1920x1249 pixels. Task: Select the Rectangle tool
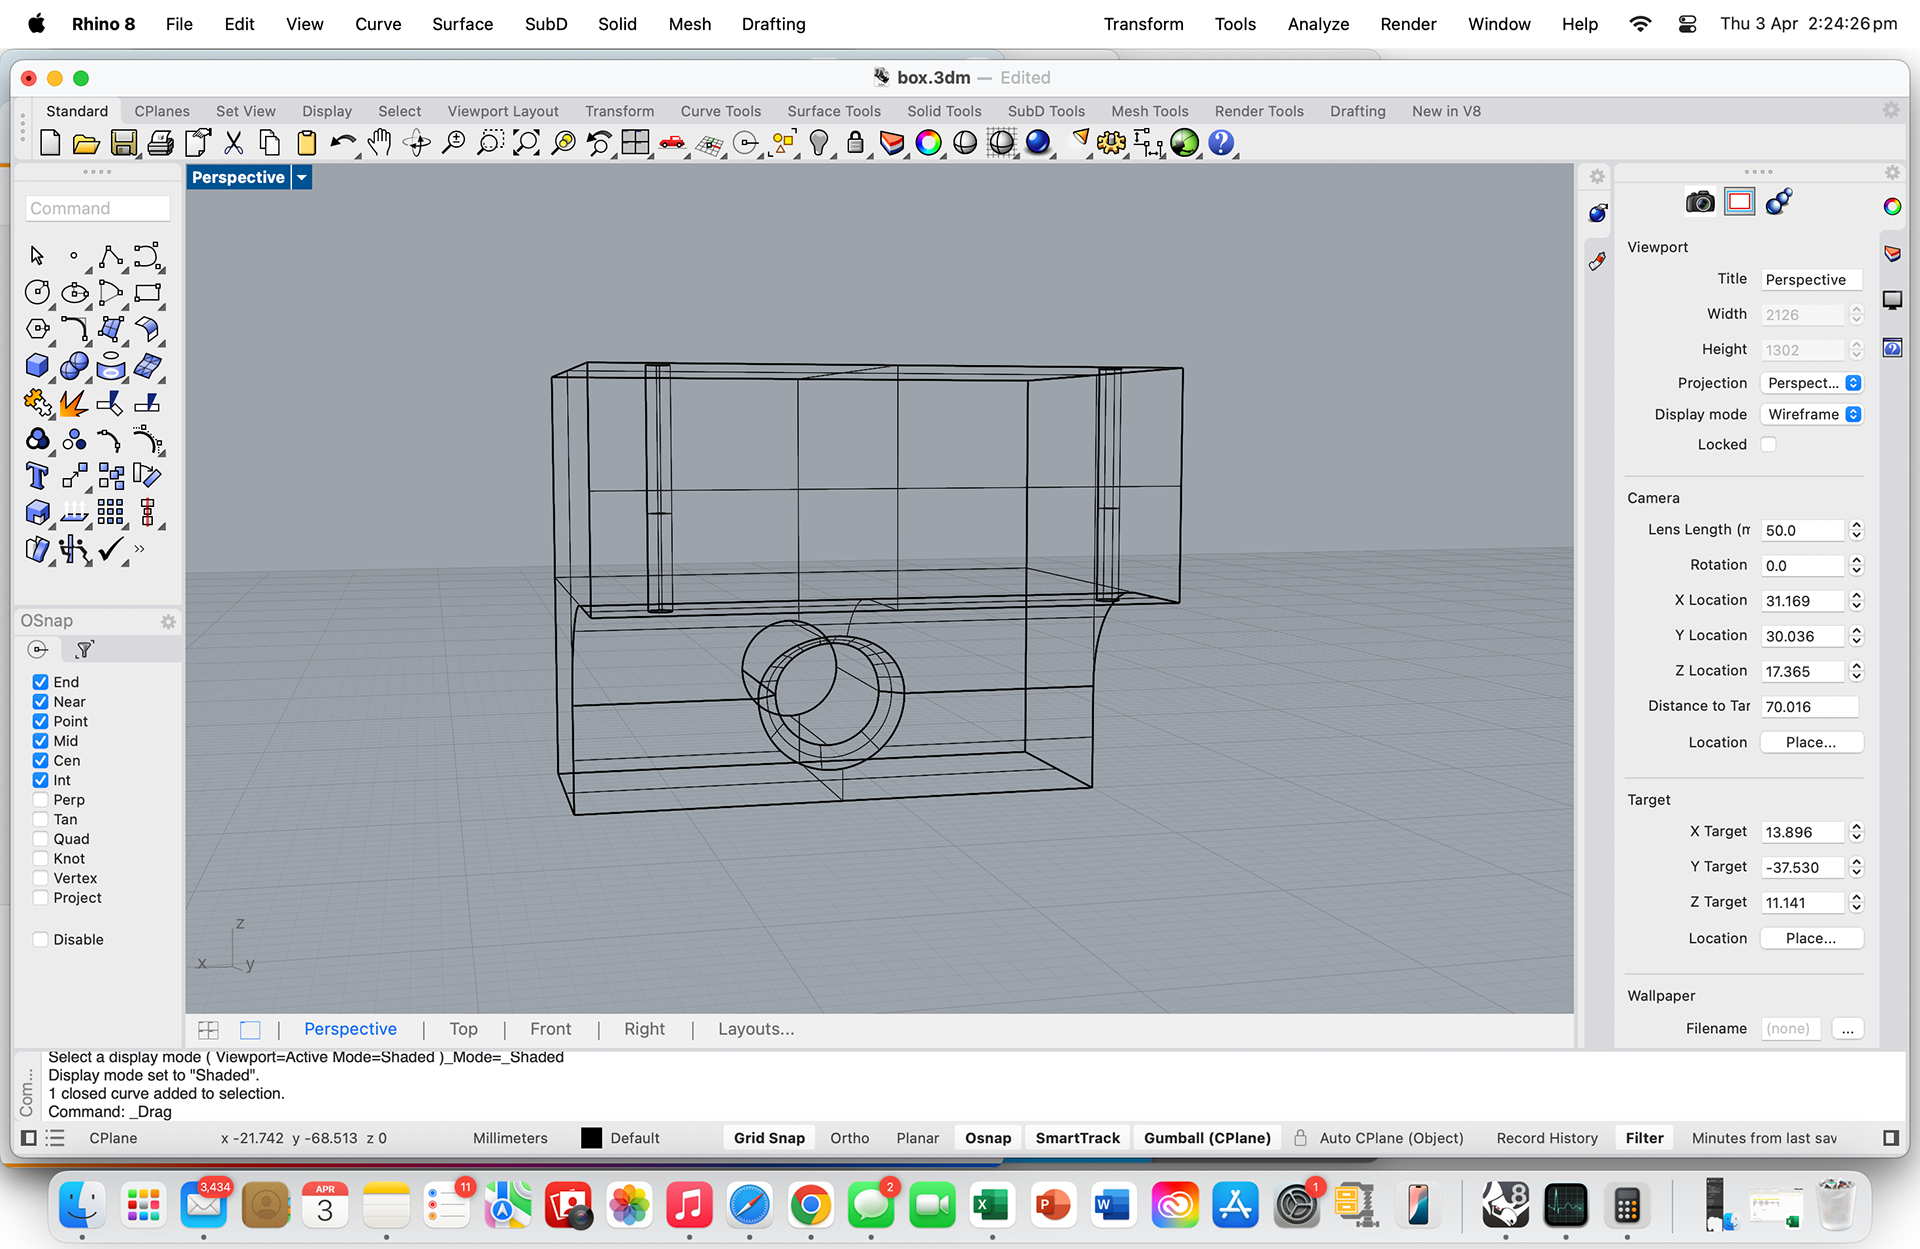(147, 292)
